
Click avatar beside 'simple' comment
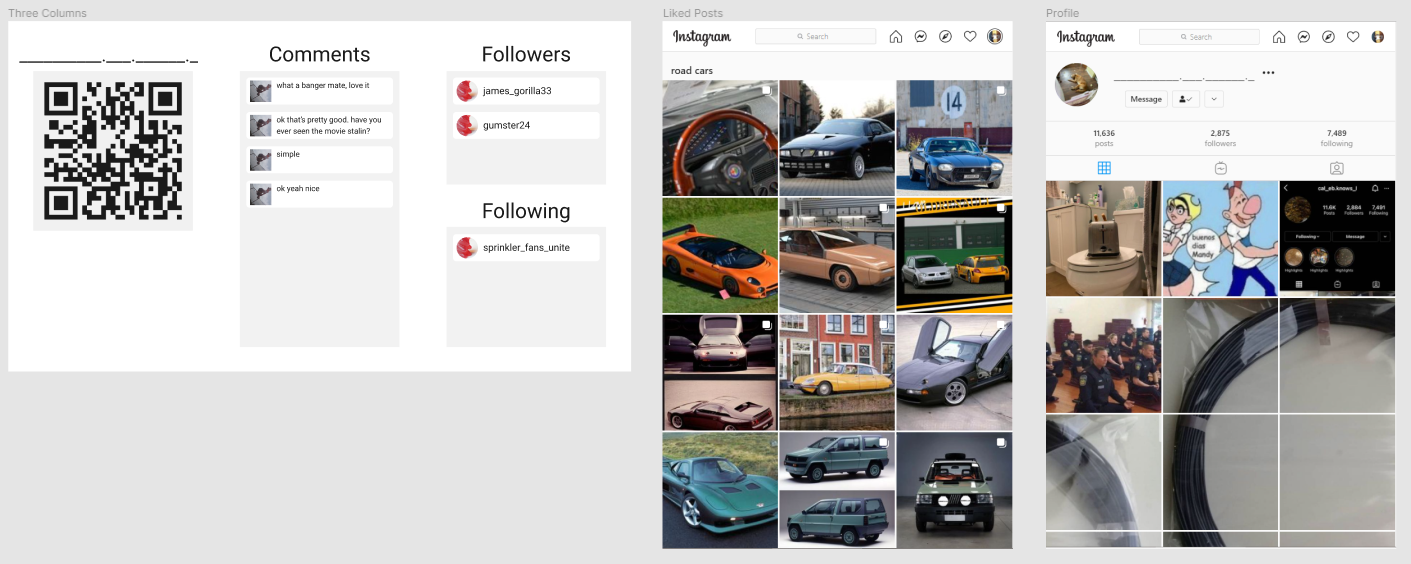[x=261, y=160]
